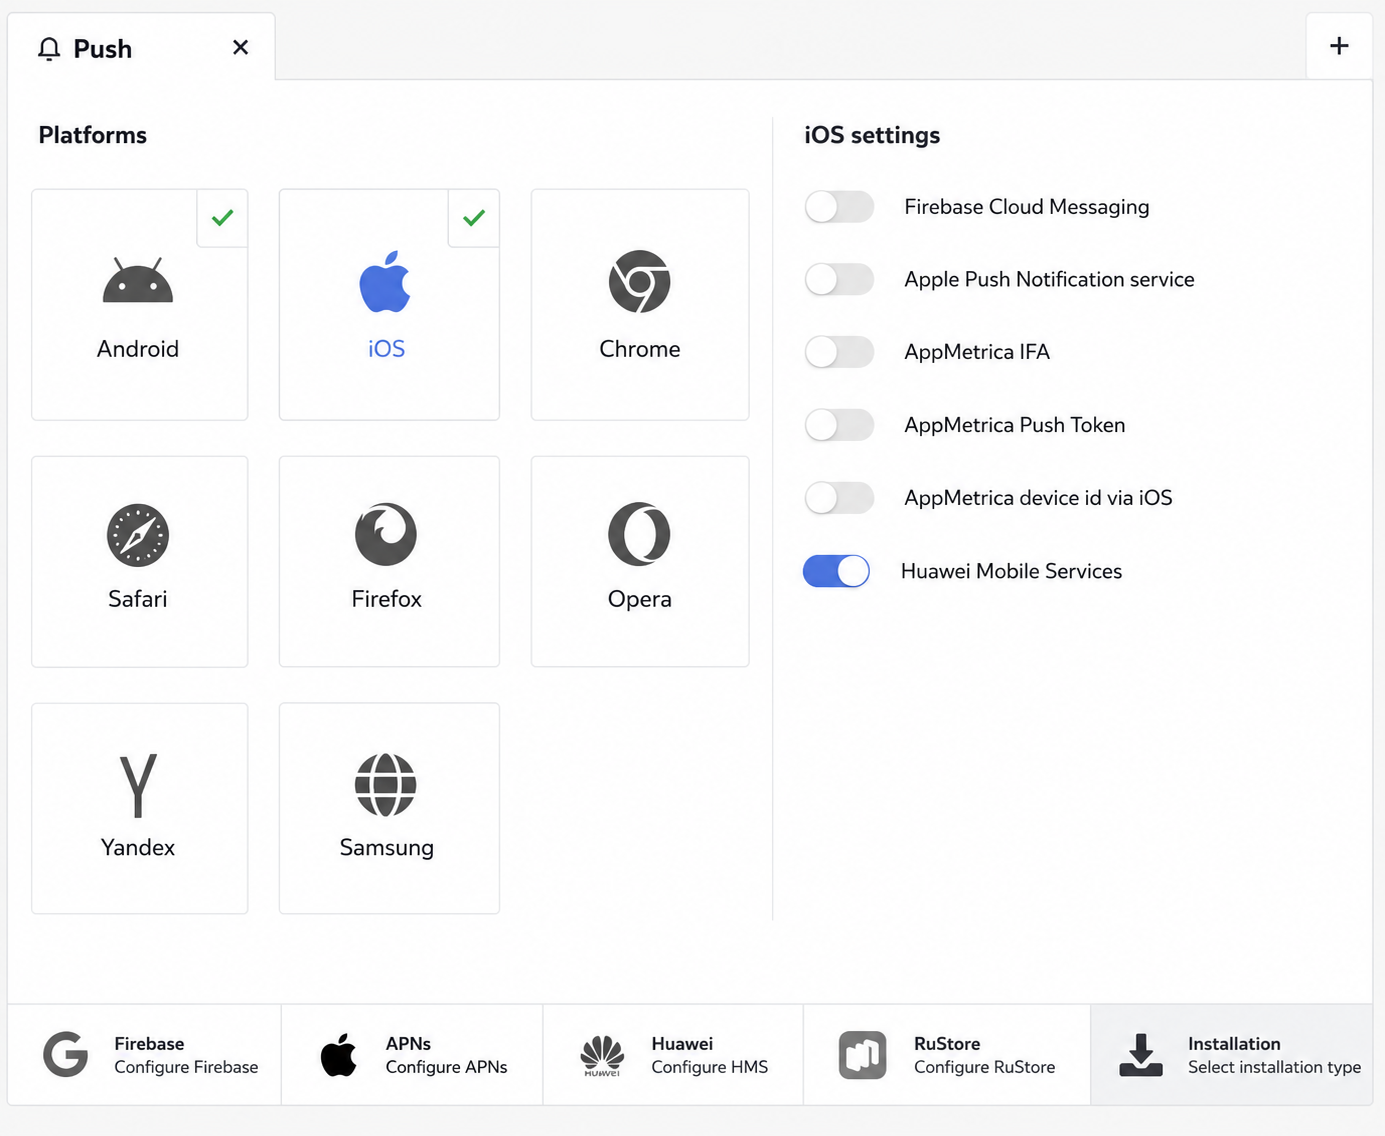Click the Firefox label text
Screen dimensions: 1385x1136
(386, 599)
